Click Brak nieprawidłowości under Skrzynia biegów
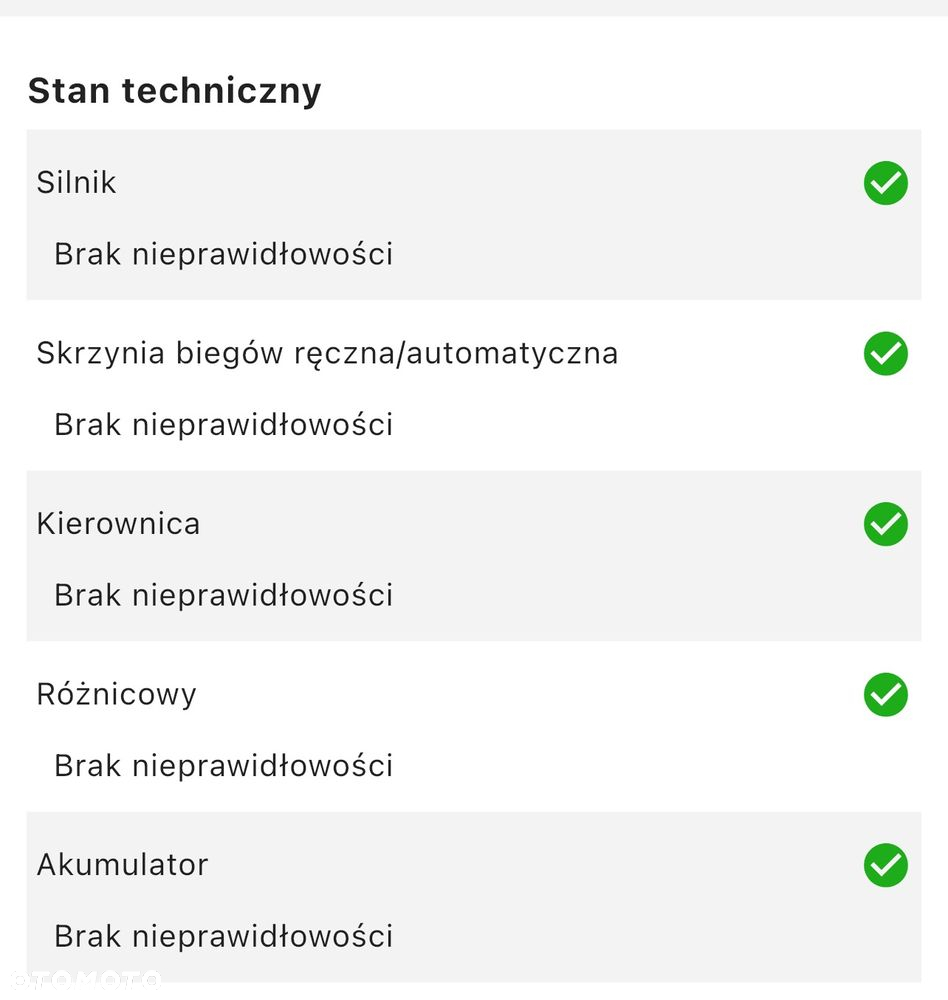This screenshot has width=948, height=1000. (224, 425)
